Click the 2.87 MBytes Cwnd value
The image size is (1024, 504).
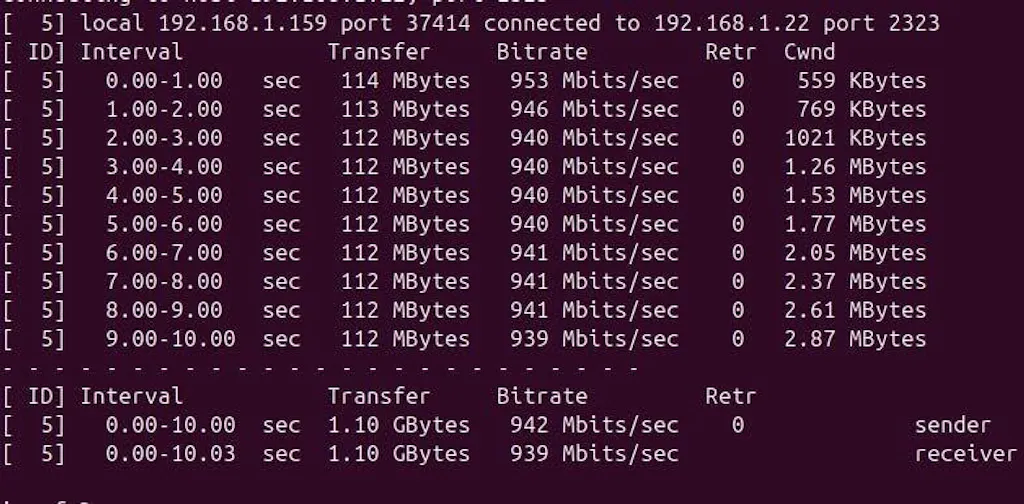tap(855, 339)
